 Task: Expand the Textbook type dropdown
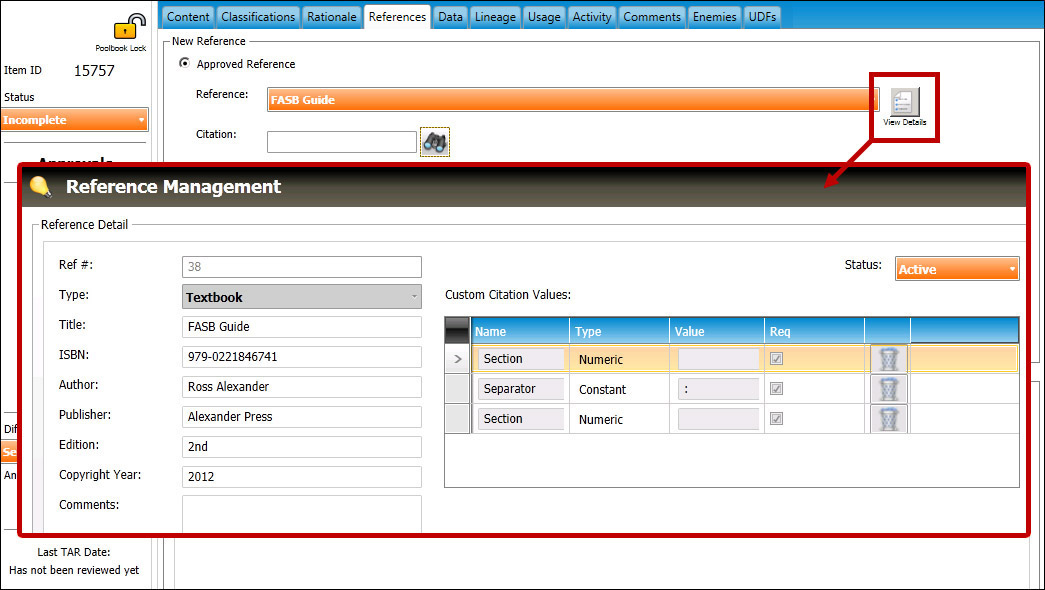click(x=302, y=297)
